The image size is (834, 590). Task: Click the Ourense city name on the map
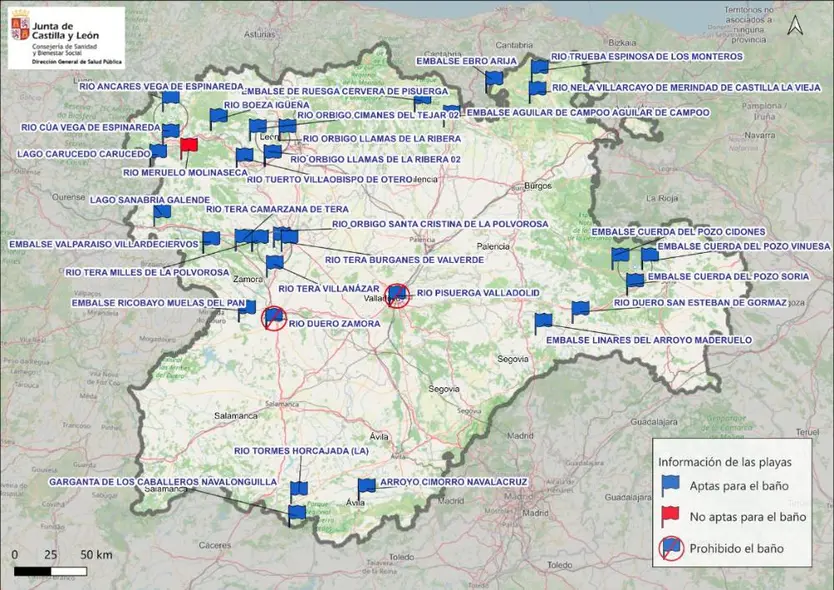[x=69, y=197]
